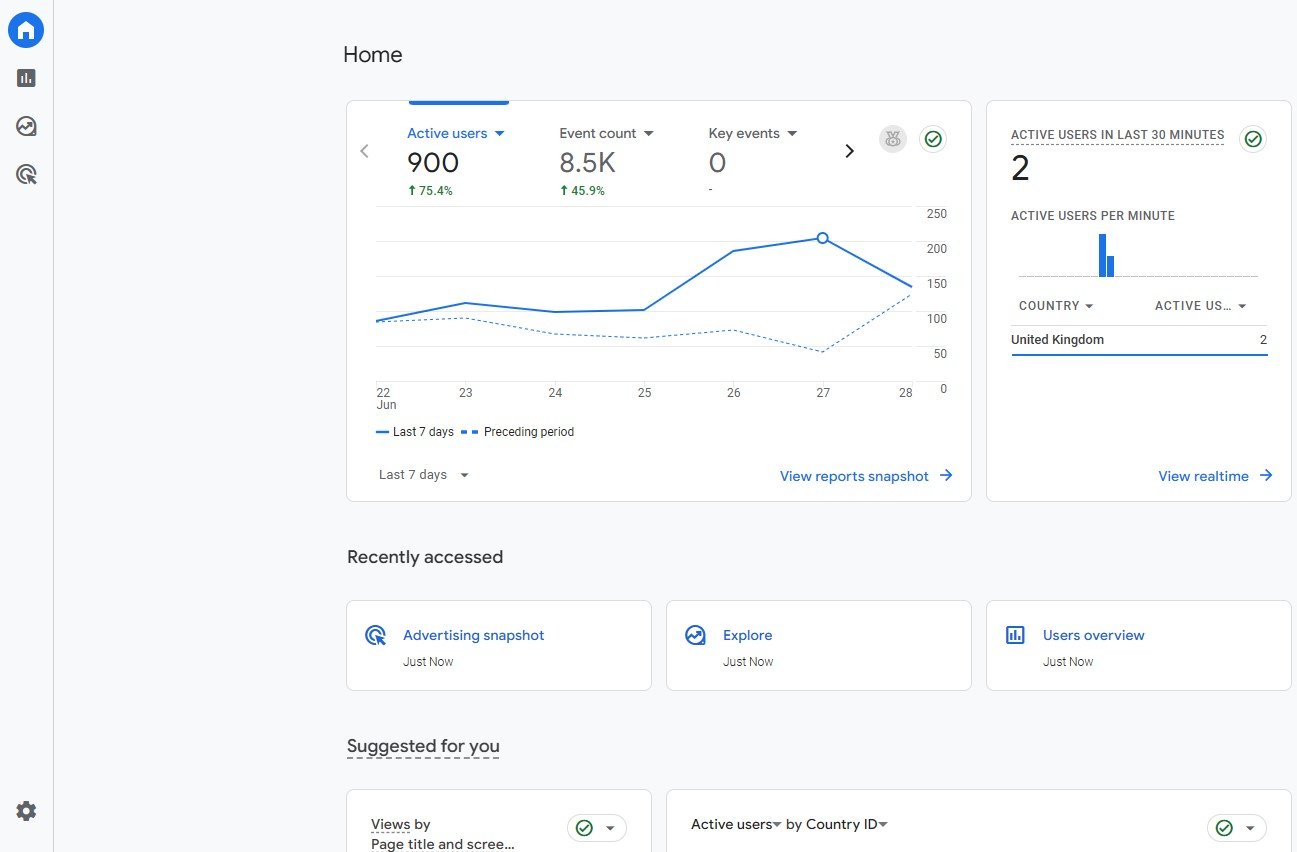
Task: Open the Reports bar chart icon
Action: click(26, 78)
